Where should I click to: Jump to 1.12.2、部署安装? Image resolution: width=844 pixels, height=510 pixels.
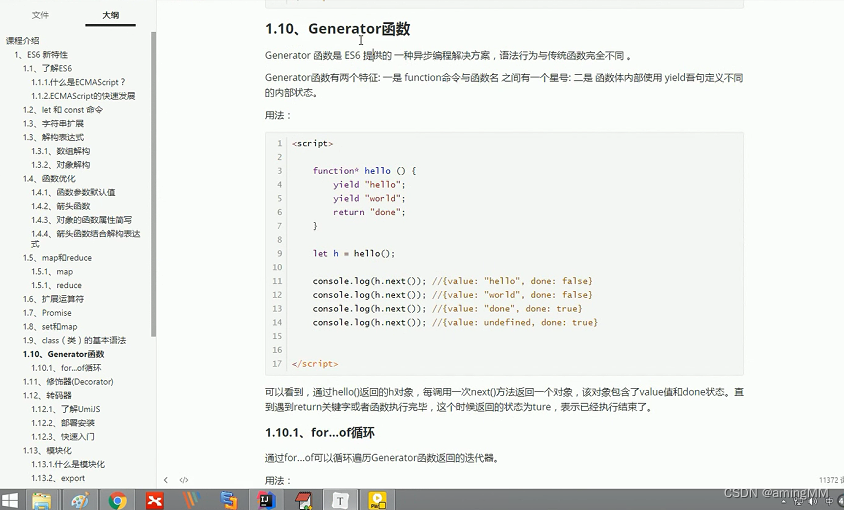[x=63, y=423]
